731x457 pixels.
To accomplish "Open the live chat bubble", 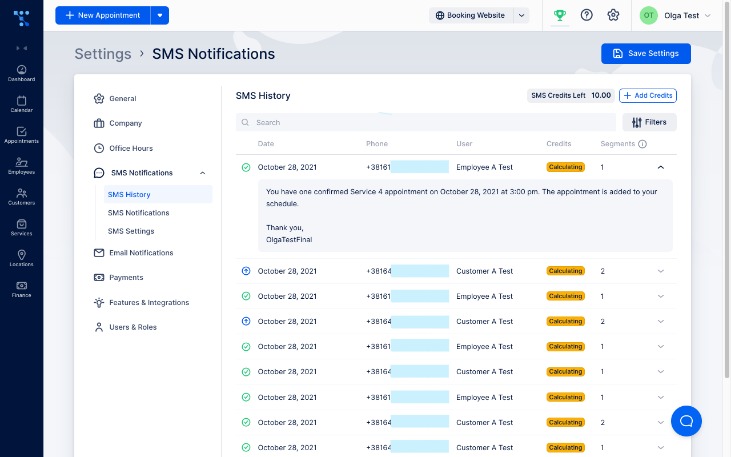I will point(686,421).
